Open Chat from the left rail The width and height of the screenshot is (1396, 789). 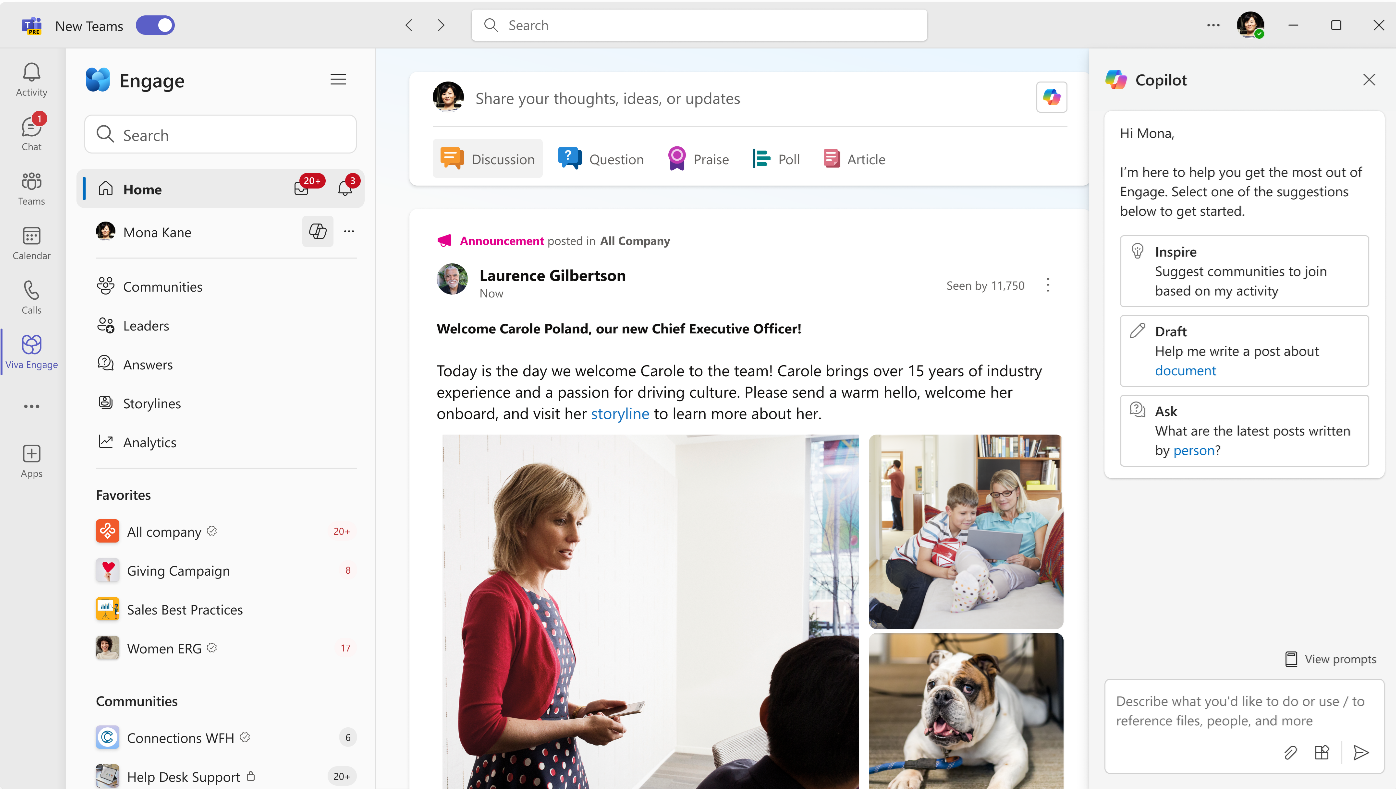[31, 130]
